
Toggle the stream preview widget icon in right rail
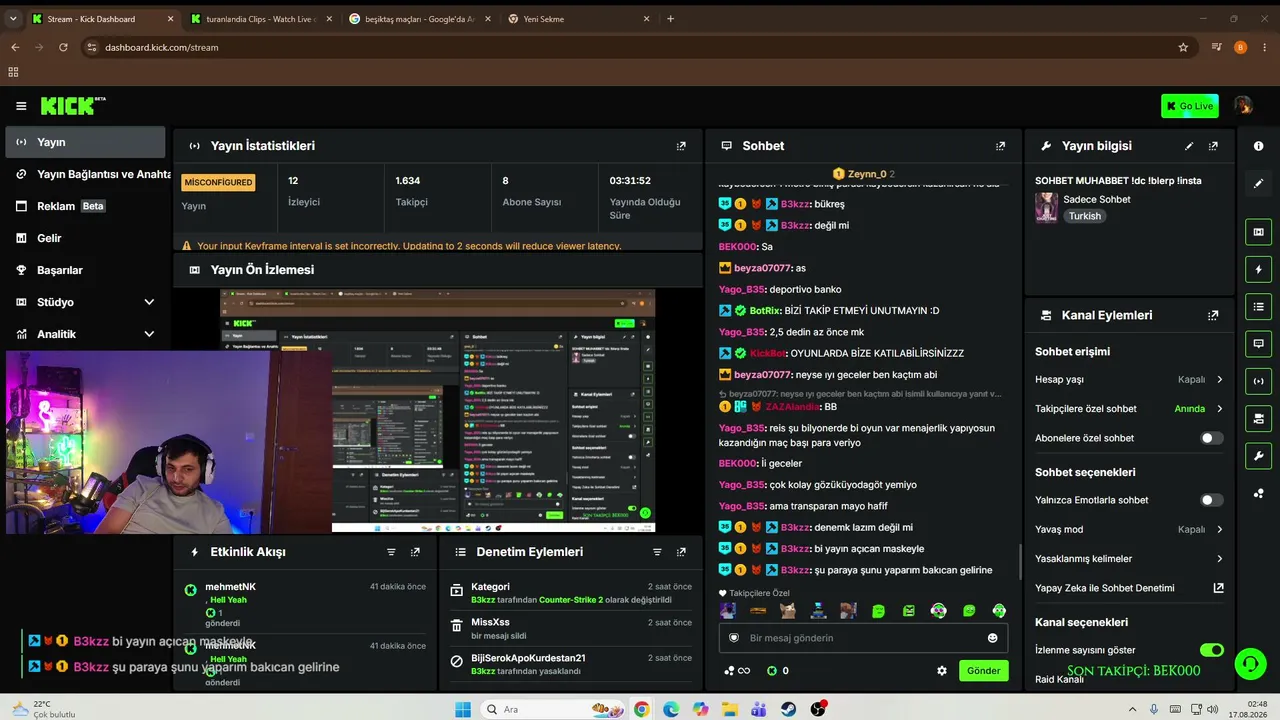pos(1258,232)
